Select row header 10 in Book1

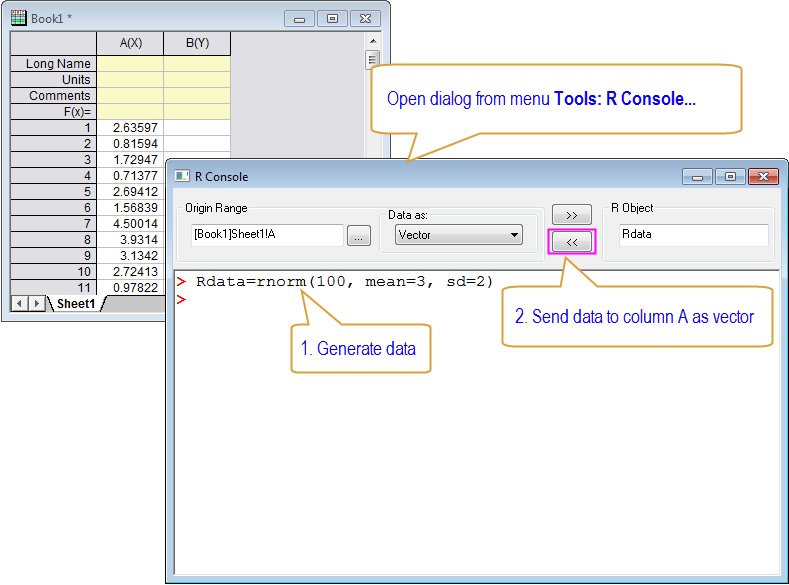pyautogui.click(x=53, y=272)
